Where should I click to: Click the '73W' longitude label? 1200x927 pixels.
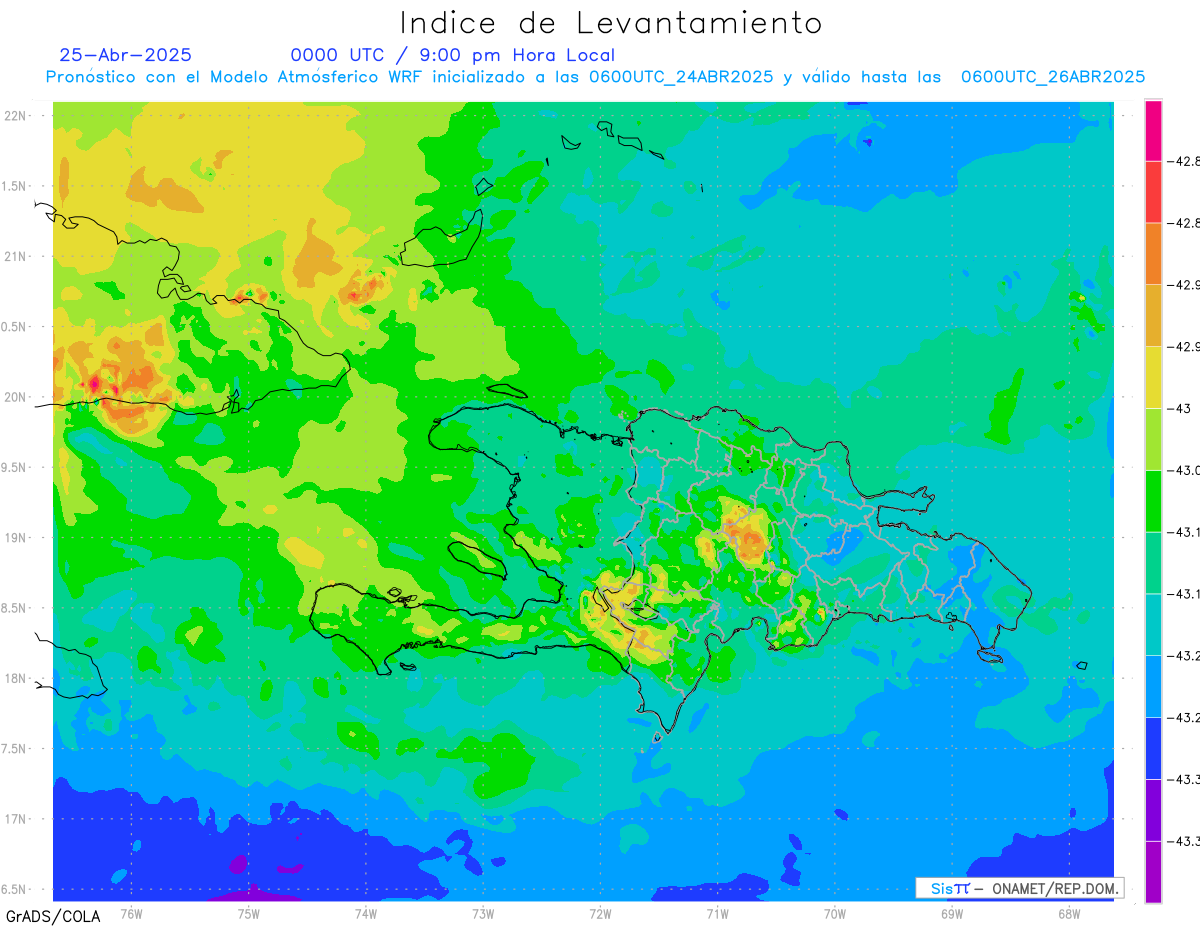click(x=483, y=913)
